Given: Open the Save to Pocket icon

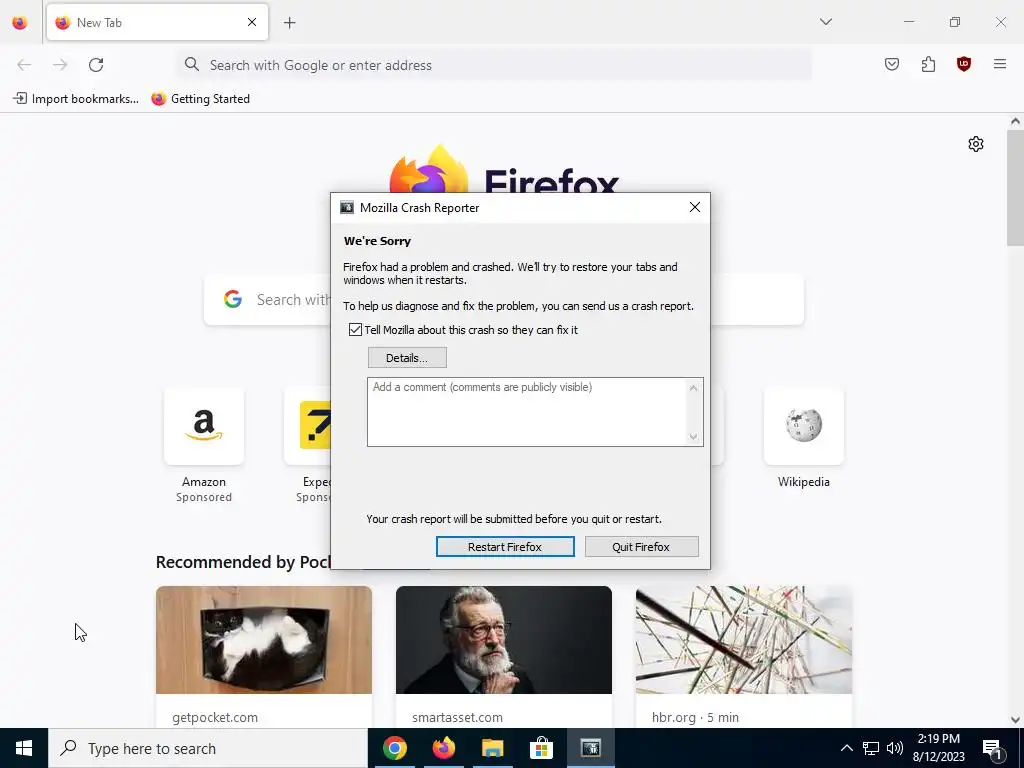Looking at the screenshot, I should [x=891, y=64].
